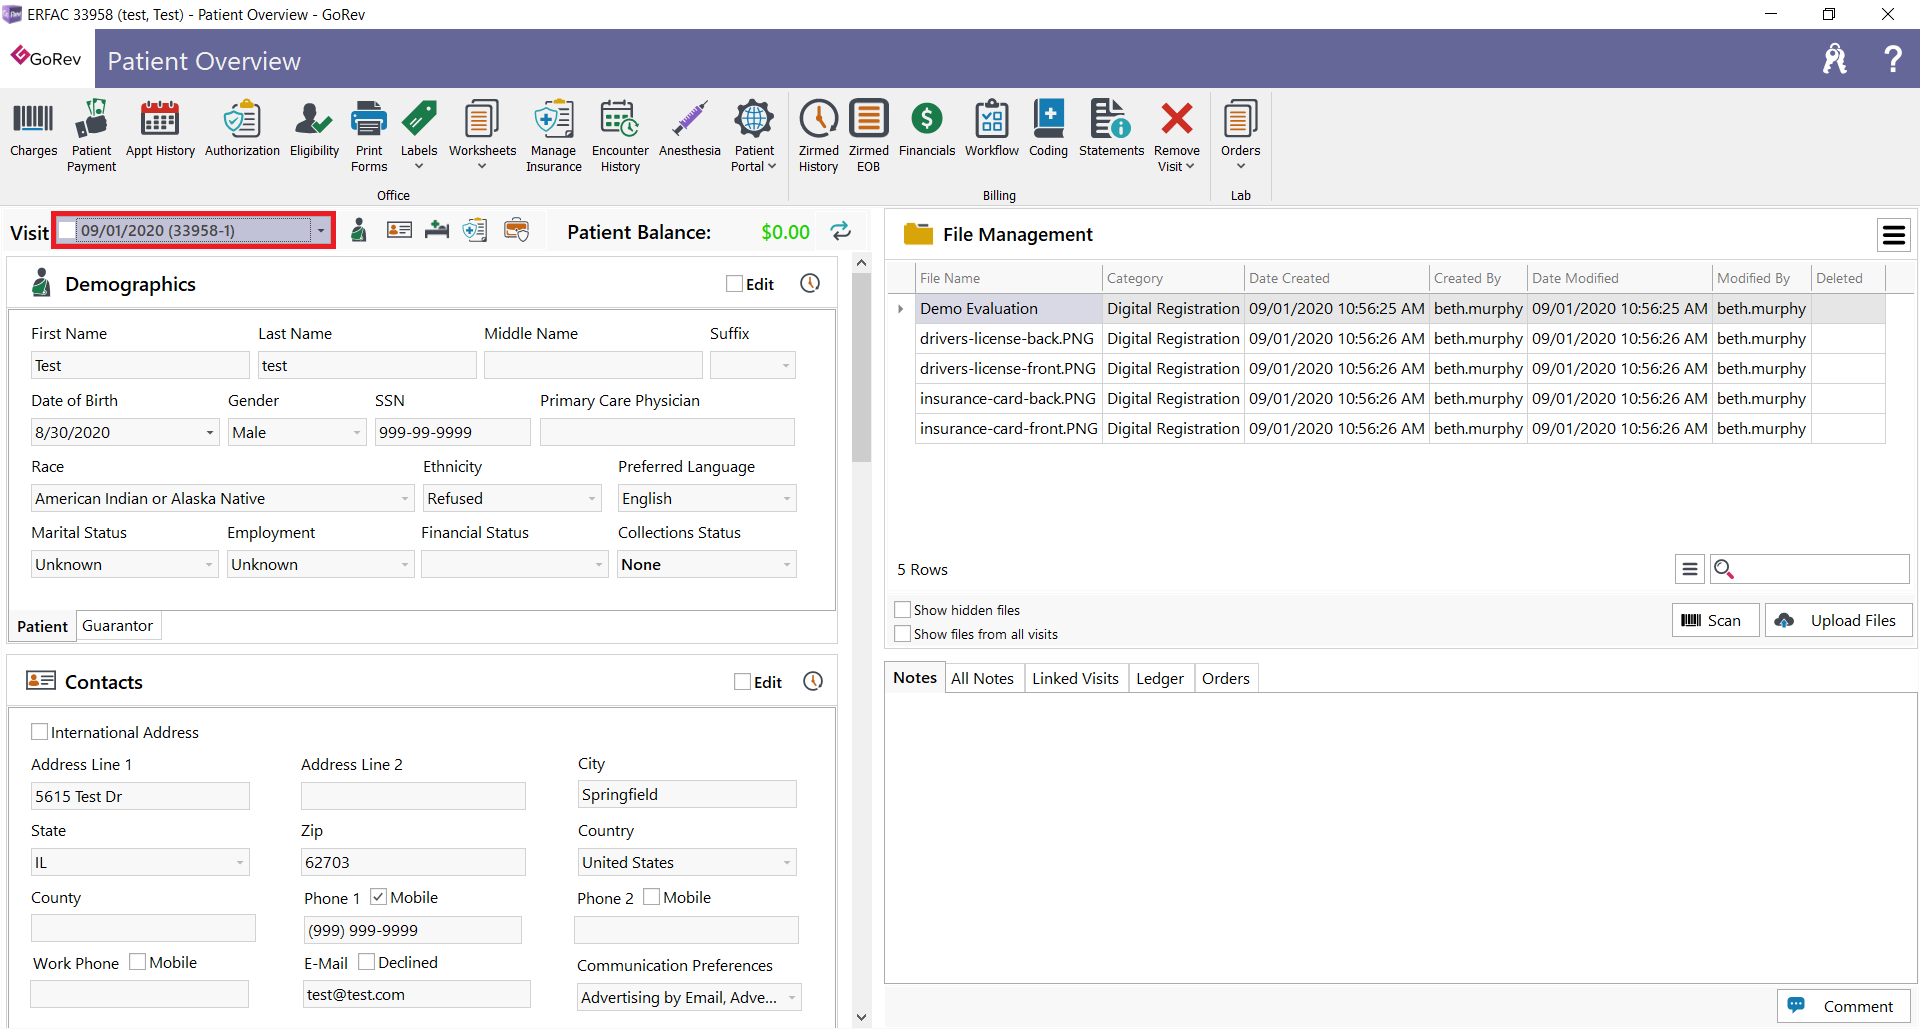Viewport: 1920px width, 1030px height.
Task: Open help question mark icon
Action: [x=1892, y=59]
